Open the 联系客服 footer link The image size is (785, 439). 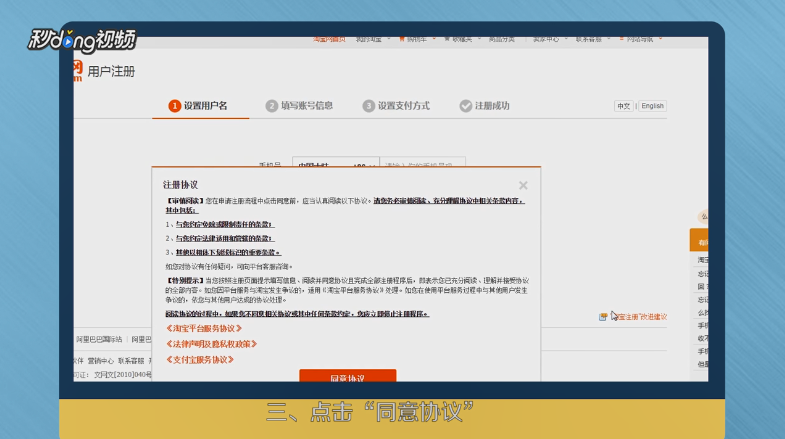click(x=131, y=361)
